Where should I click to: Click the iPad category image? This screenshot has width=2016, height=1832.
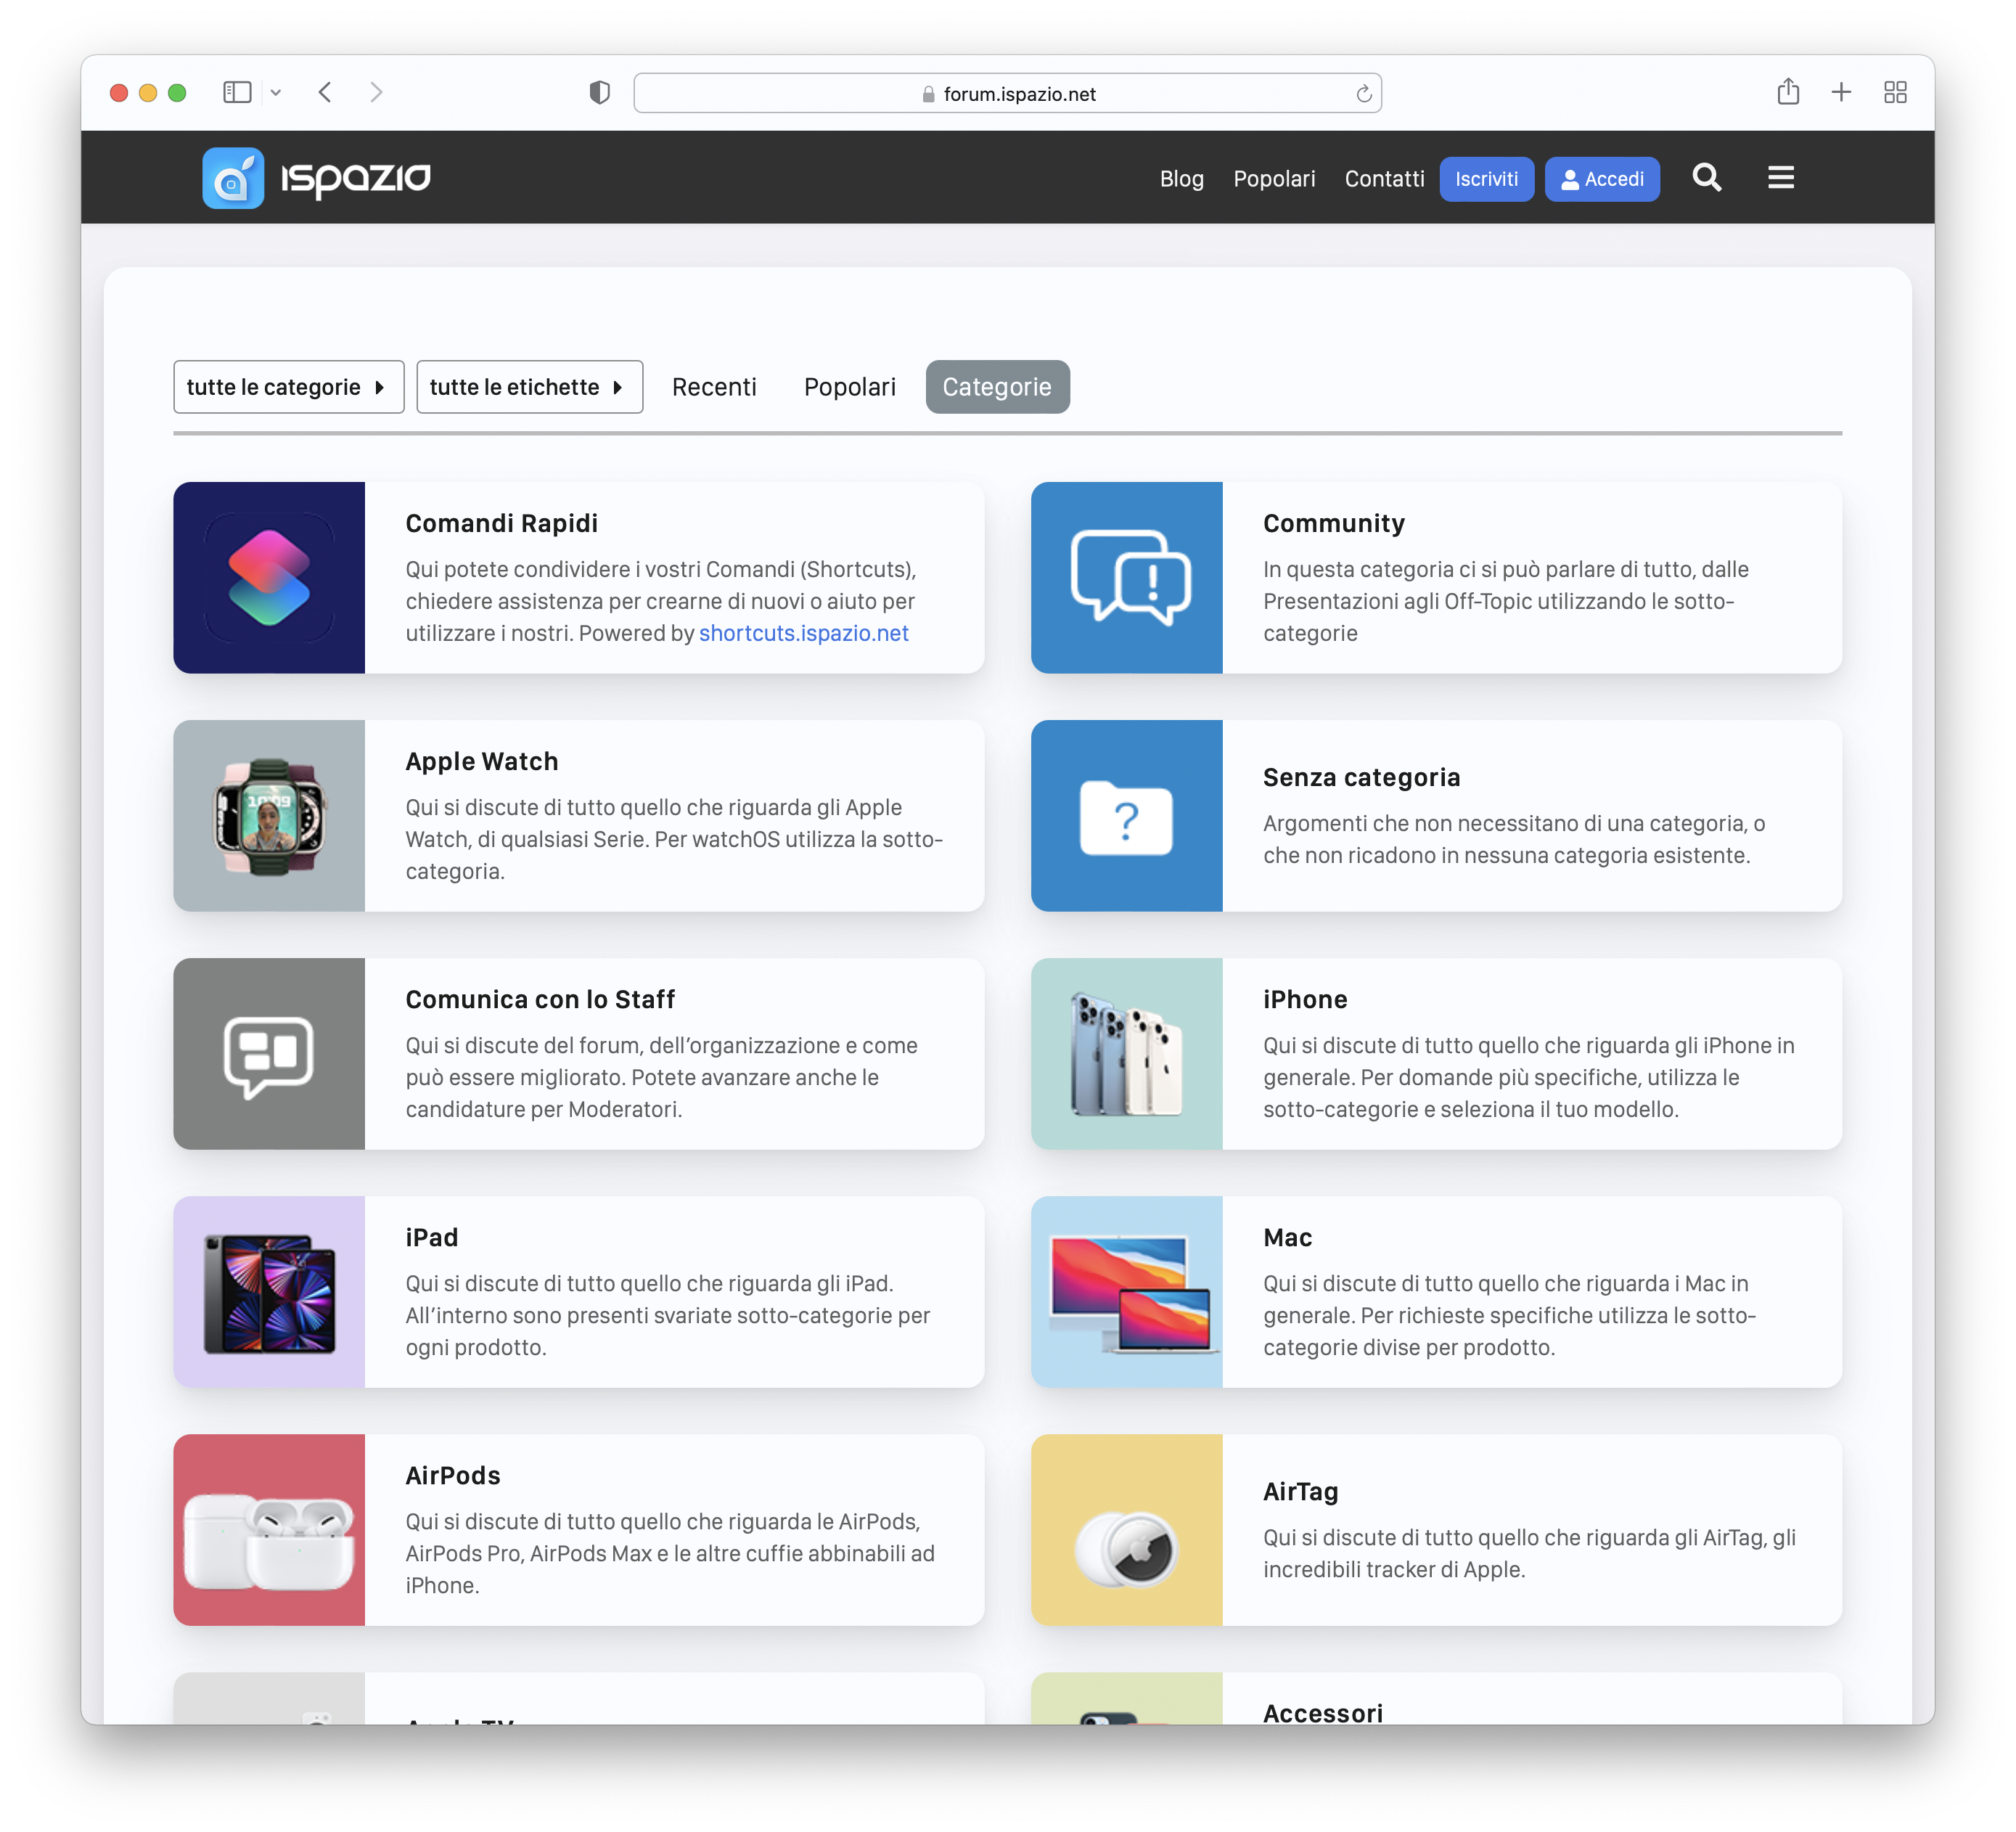pyautogui.click(x=269, y=1292)
